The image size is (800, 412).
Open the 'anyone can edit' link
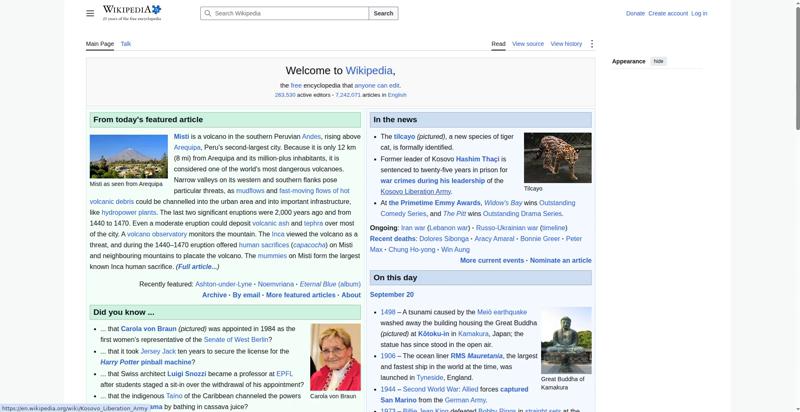click(377, 86)
